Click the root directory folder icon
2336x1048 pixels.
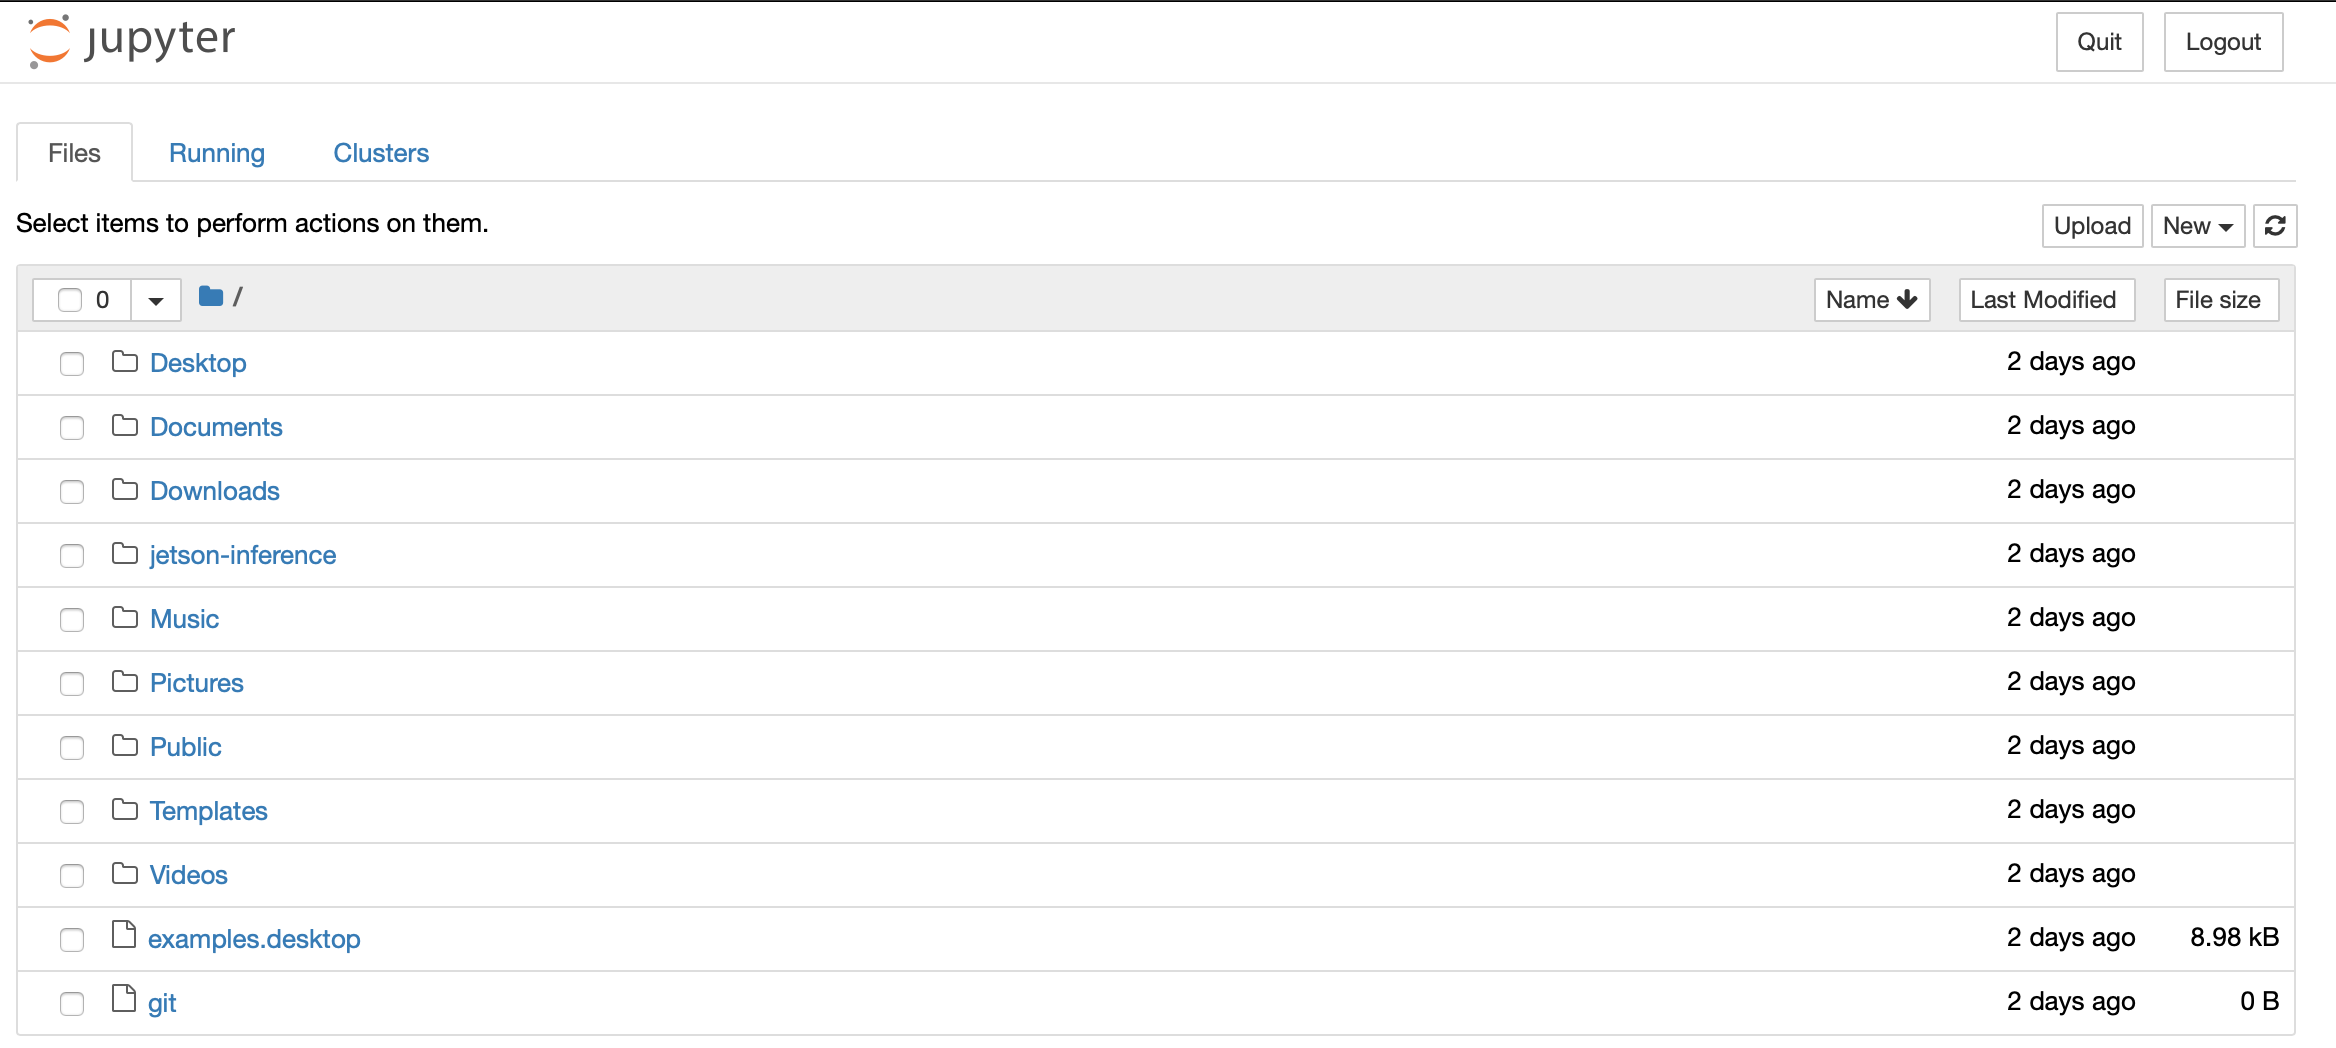[211, 297]
